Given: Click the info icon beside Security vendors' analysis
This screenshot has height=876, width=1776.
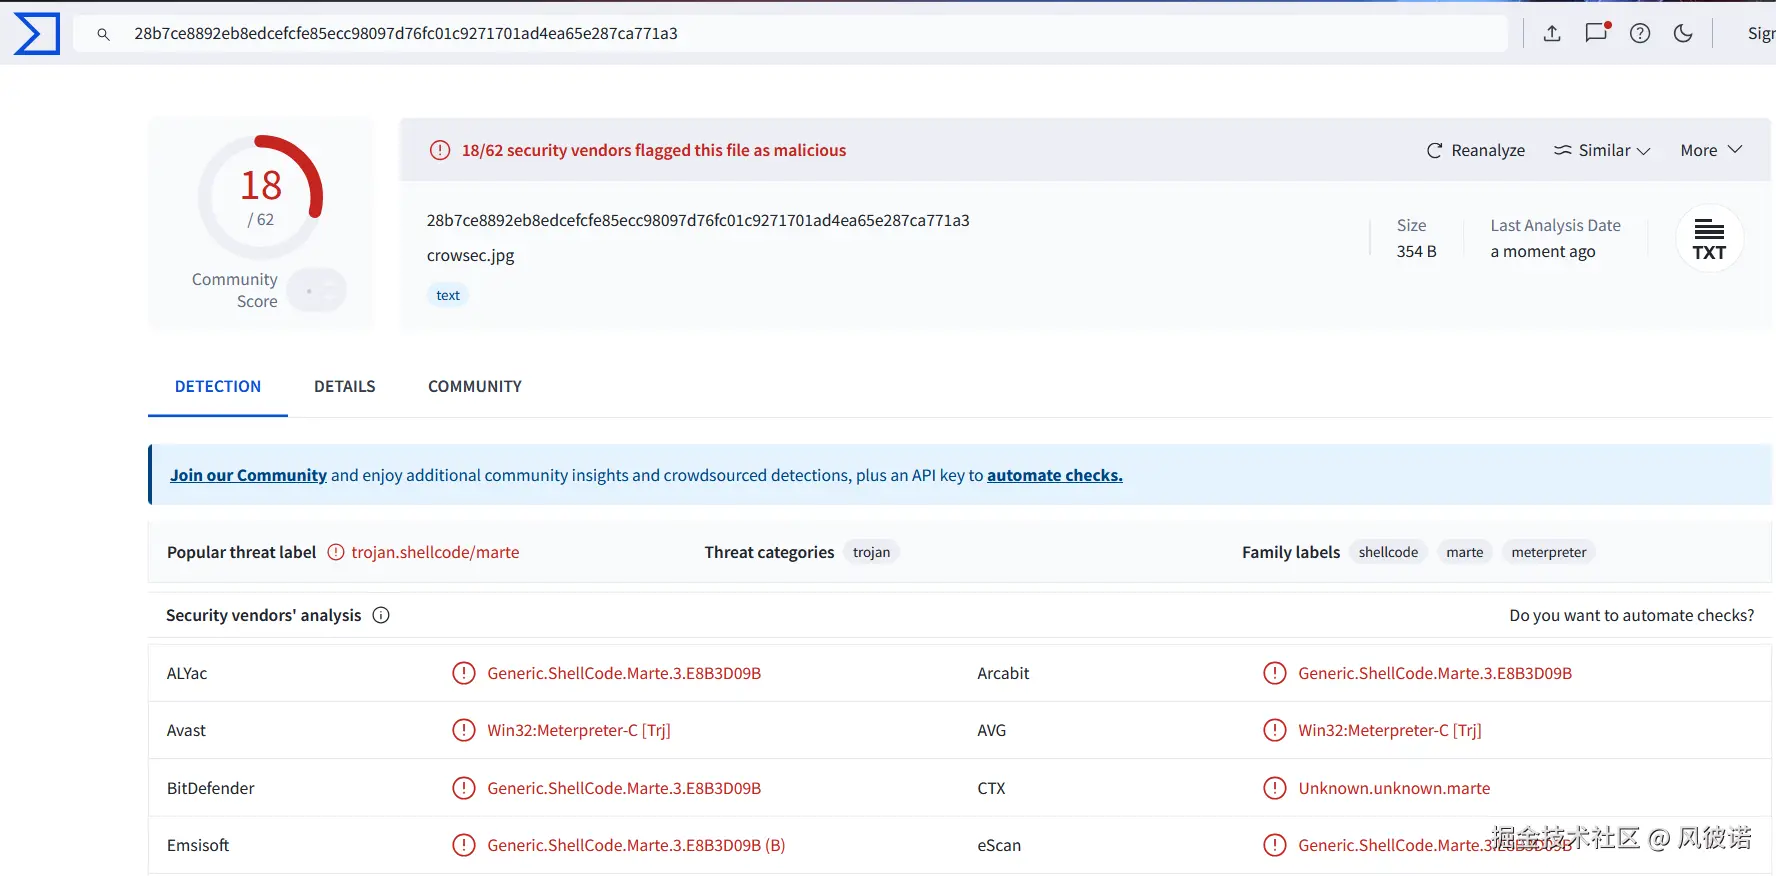Looking at the screenshot, I should [x=381, y=615].
